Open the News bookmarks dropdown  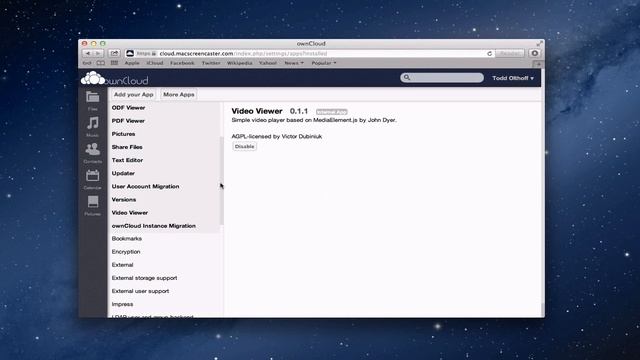pos(294,63)
